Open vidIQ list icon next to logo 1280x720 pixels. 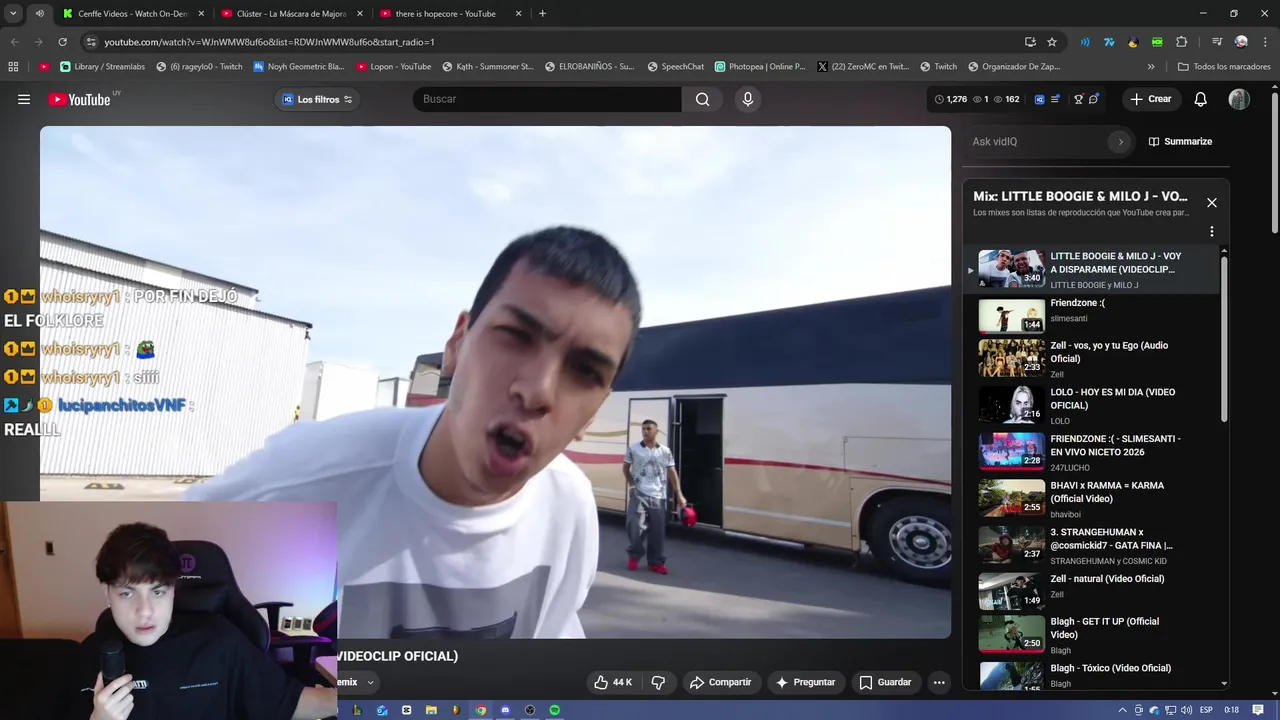[1055, 99]
